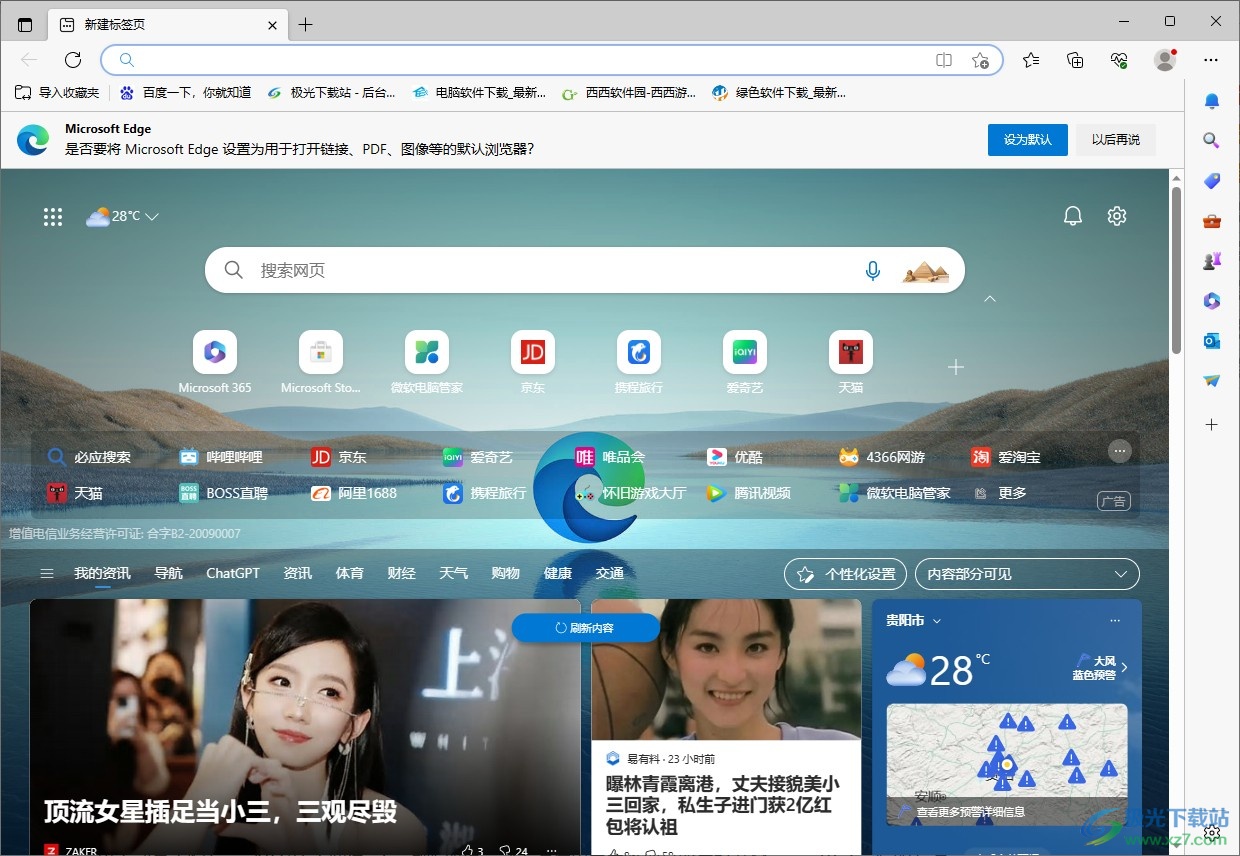Image resolution: width=1240 pixels, height=856 pixels.
Task: Open the 爱奇艺 quick link tile
Action: tap(745, 362)
